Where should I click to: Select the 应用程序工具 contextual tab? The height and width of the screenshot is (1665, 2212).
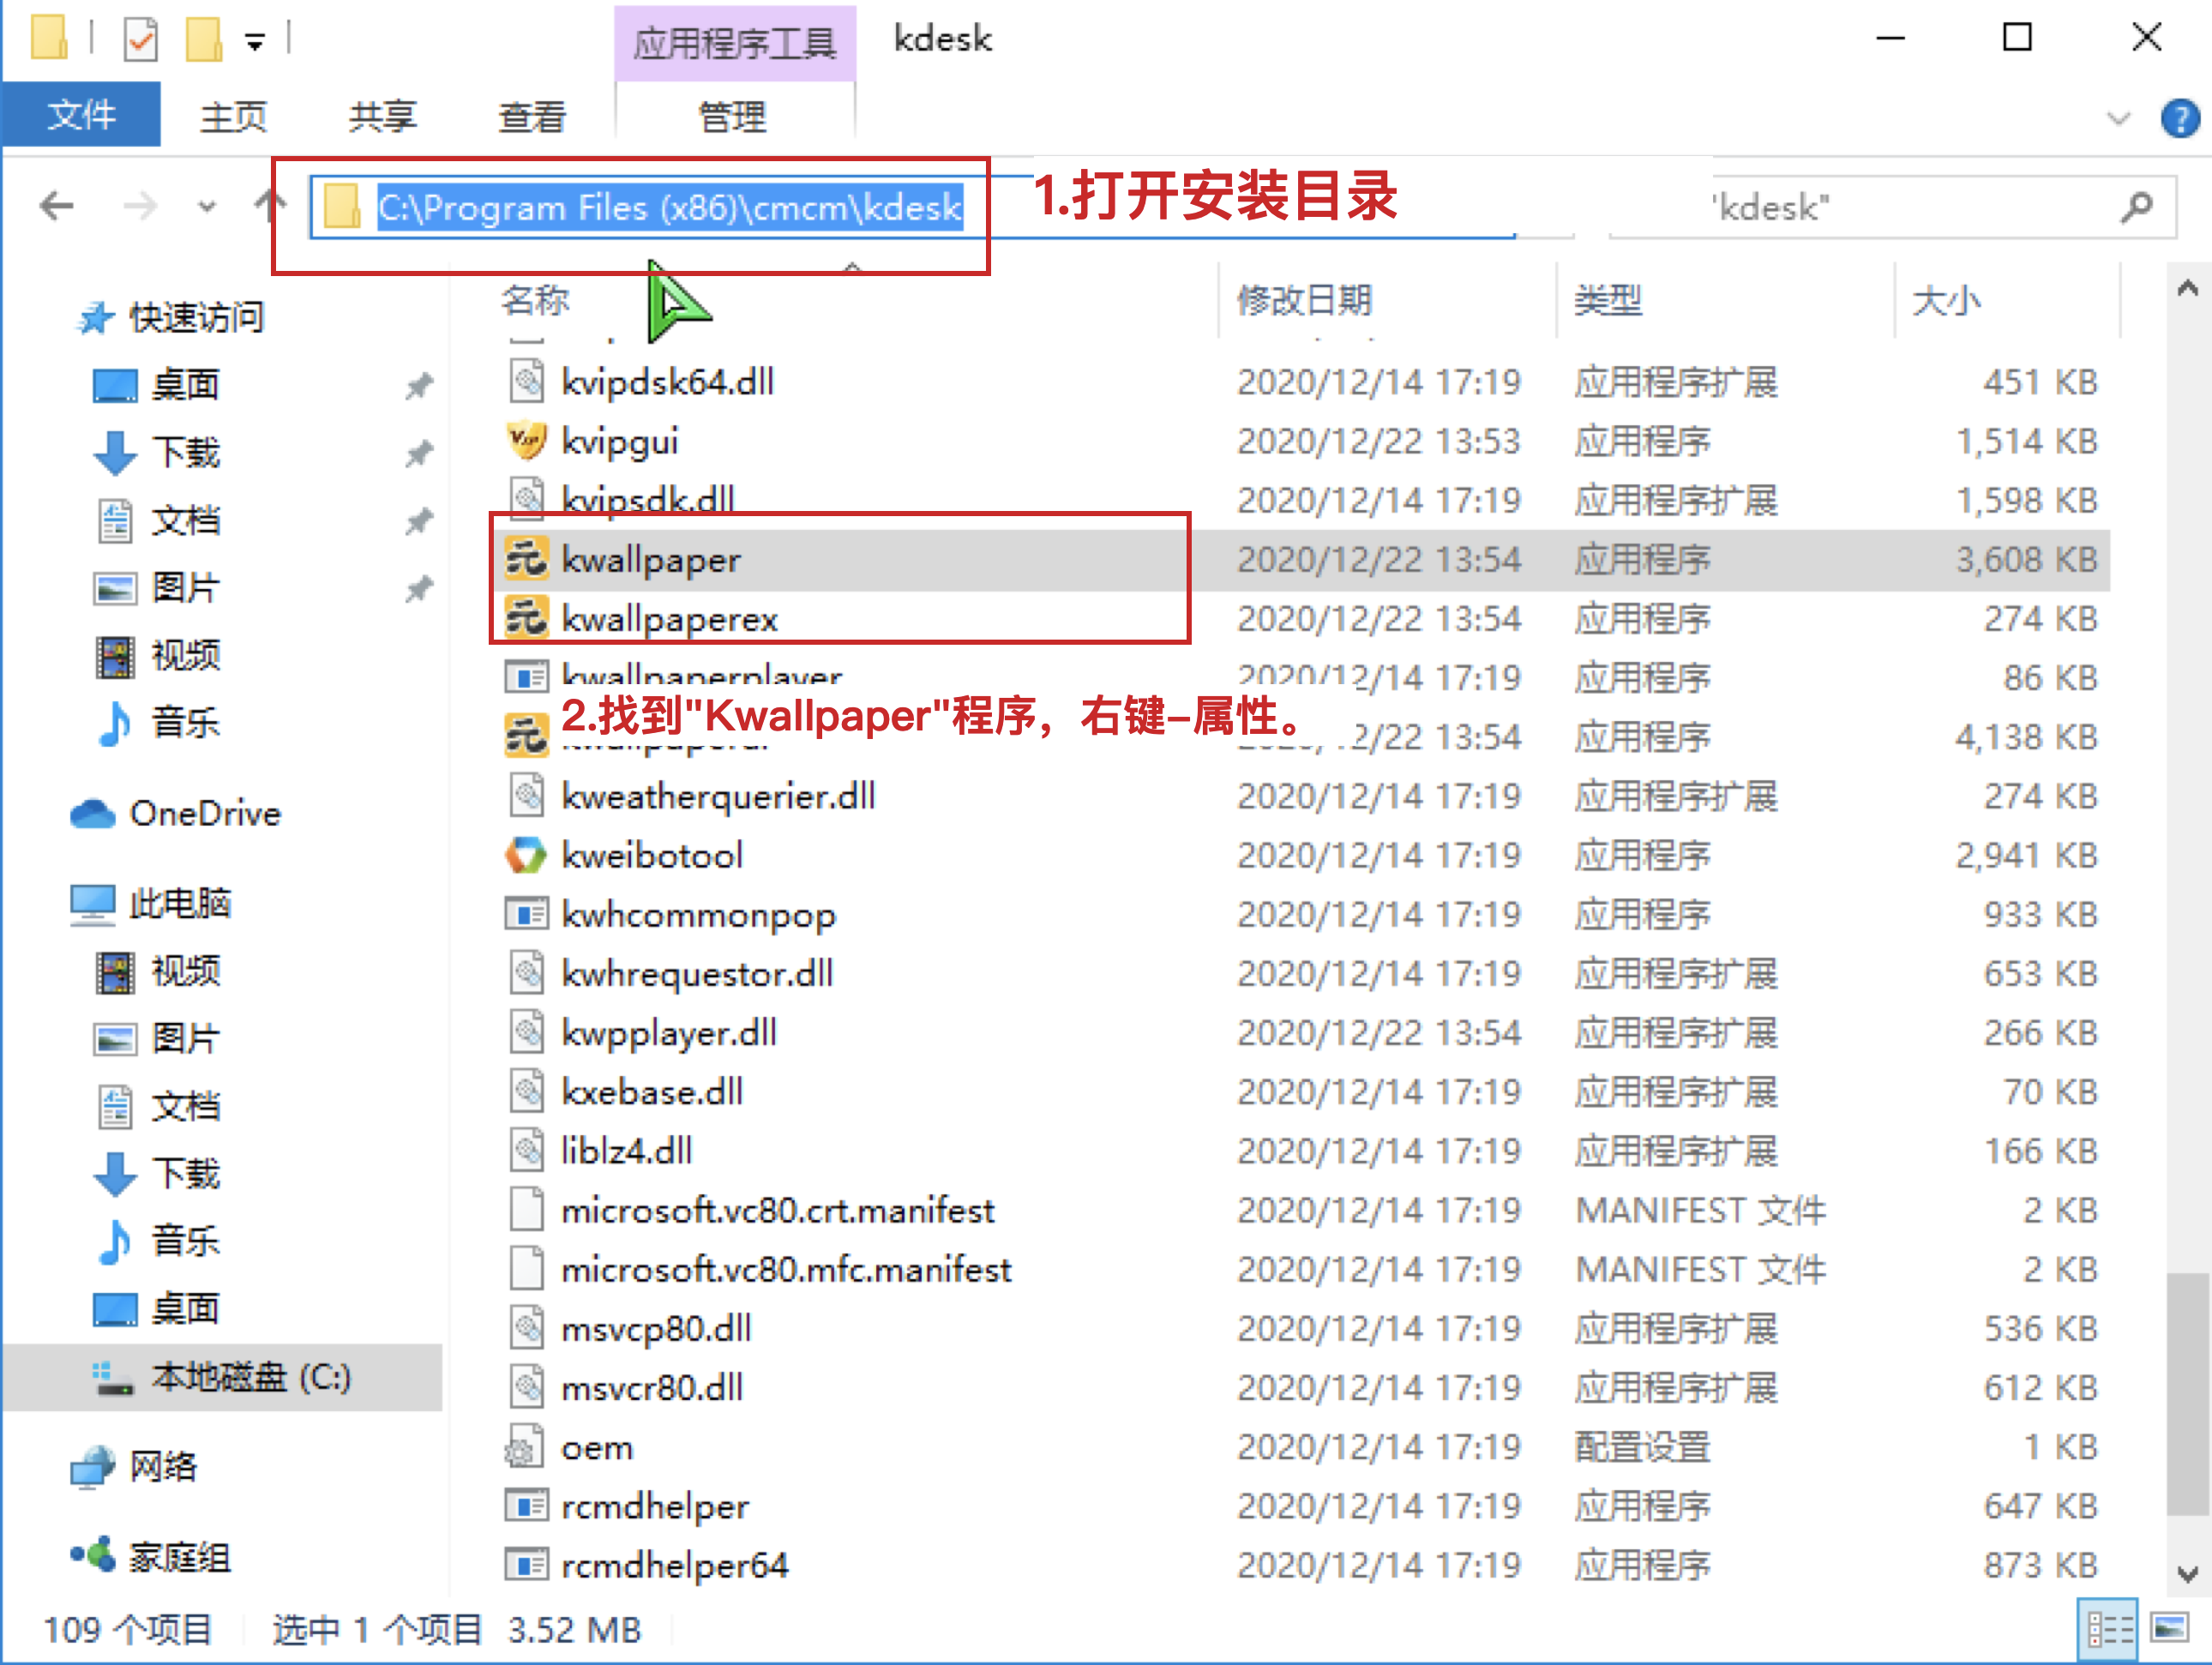coord(734,42)
